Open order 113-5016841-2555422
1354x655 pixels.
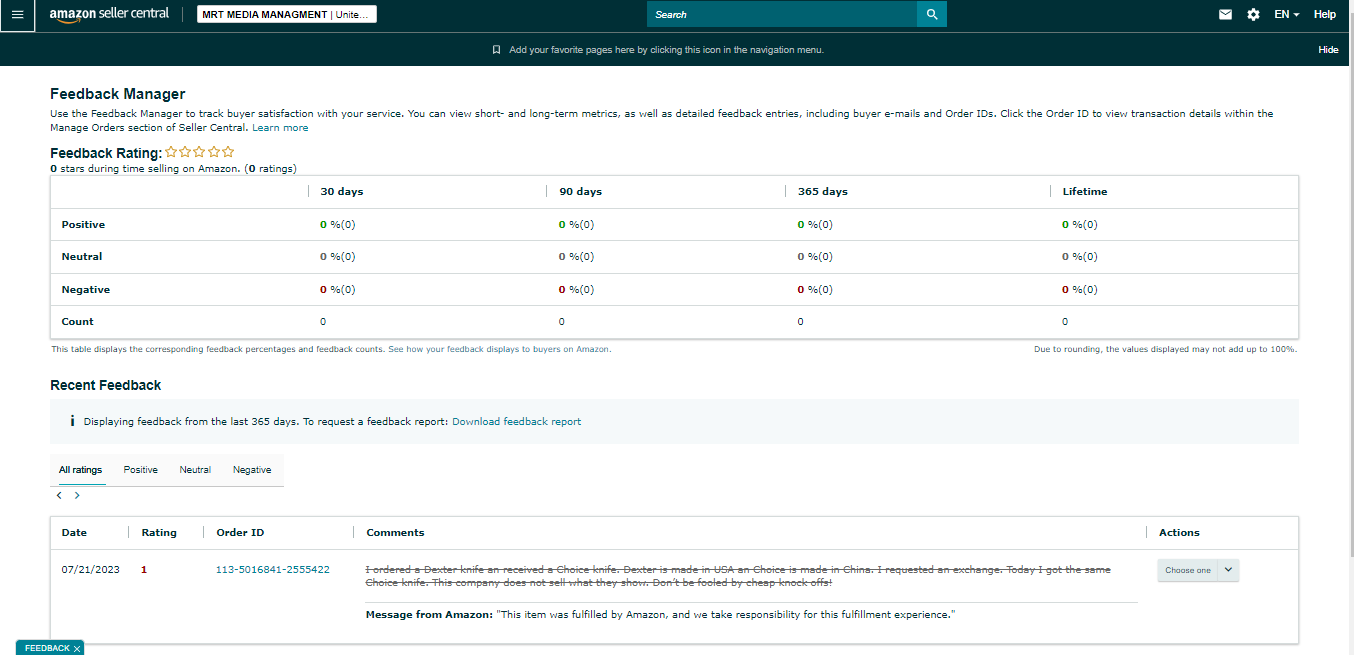coord(273,570)
